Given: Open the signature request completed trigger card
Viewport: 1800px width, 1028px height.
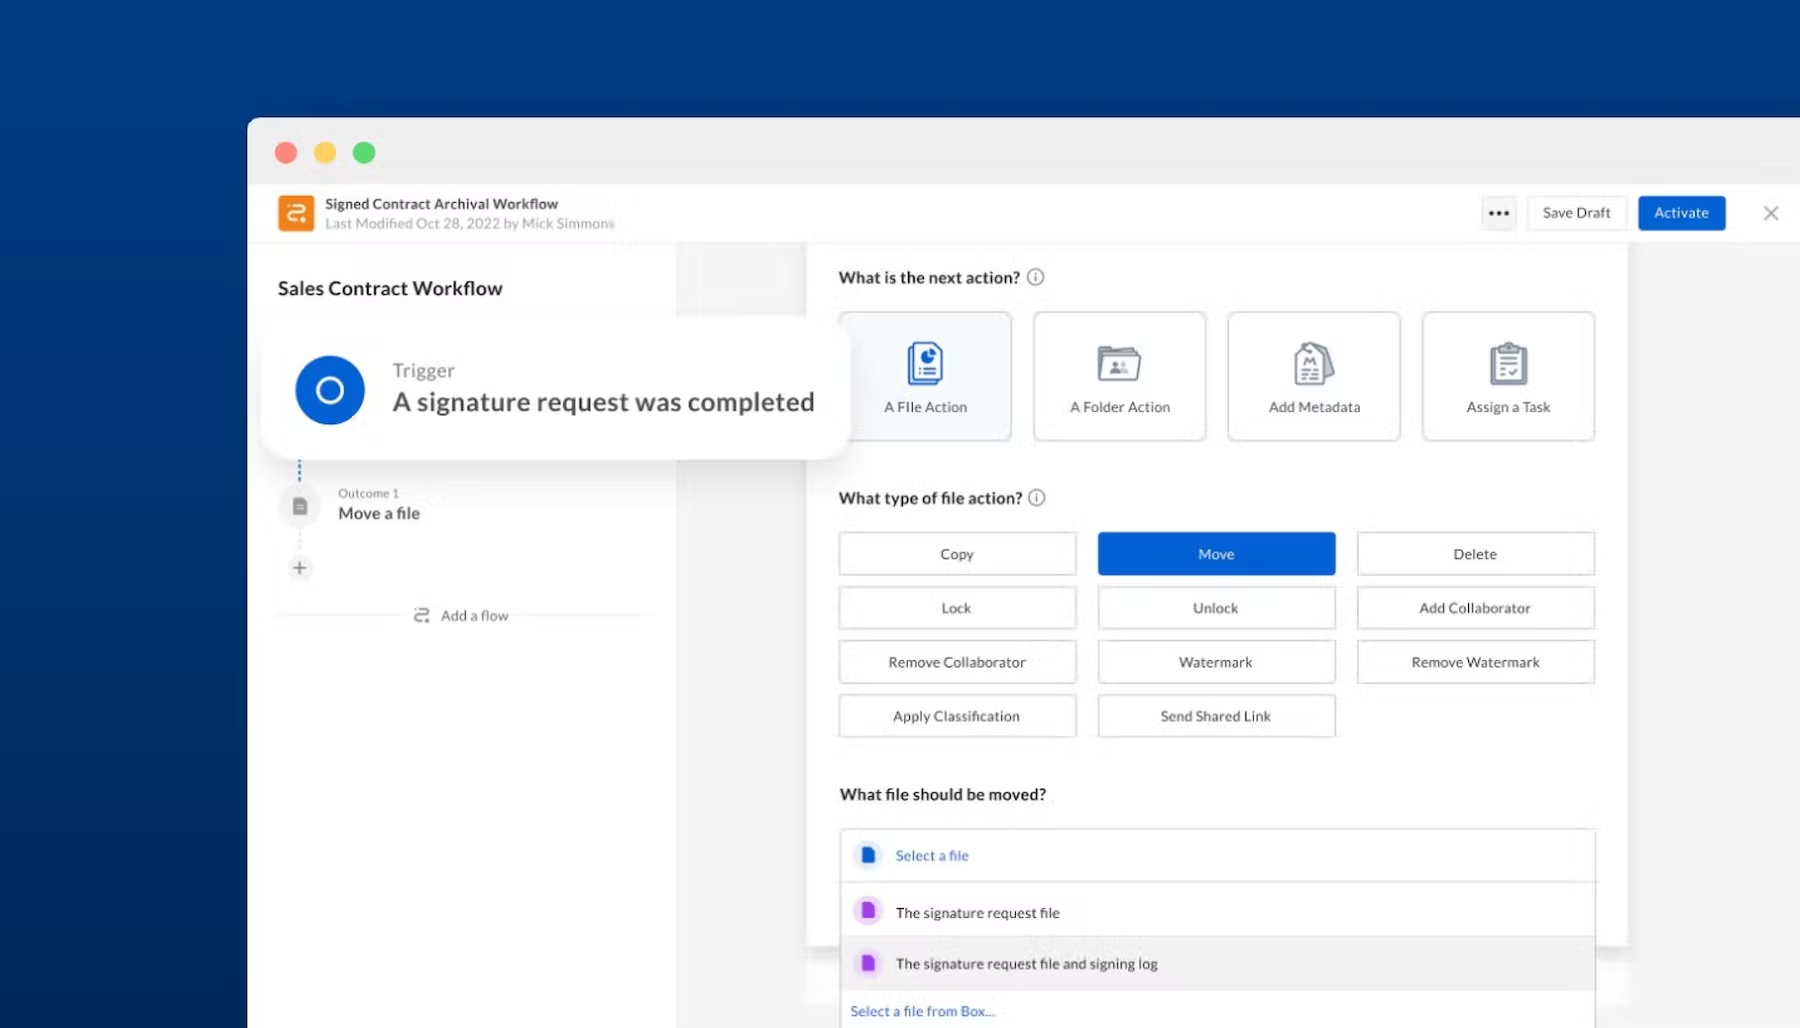Looking at the screenshot, I should [555, 388].
